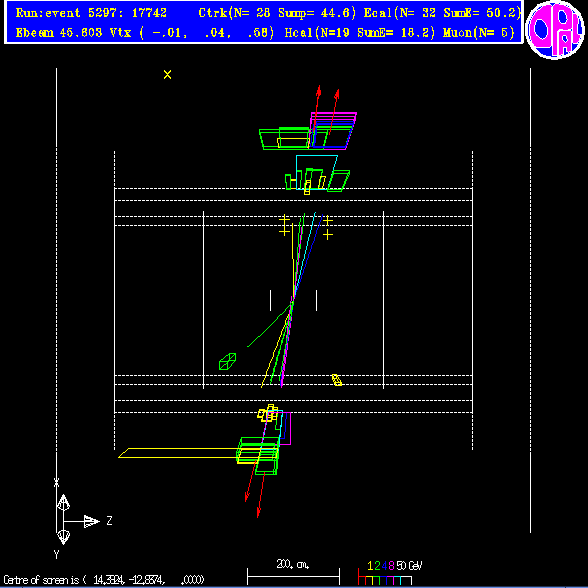Image resolution: width=588 pixels, height=588 pixels.
Task: Click the magenta calorimeter block at top
Action: (333, 129)
